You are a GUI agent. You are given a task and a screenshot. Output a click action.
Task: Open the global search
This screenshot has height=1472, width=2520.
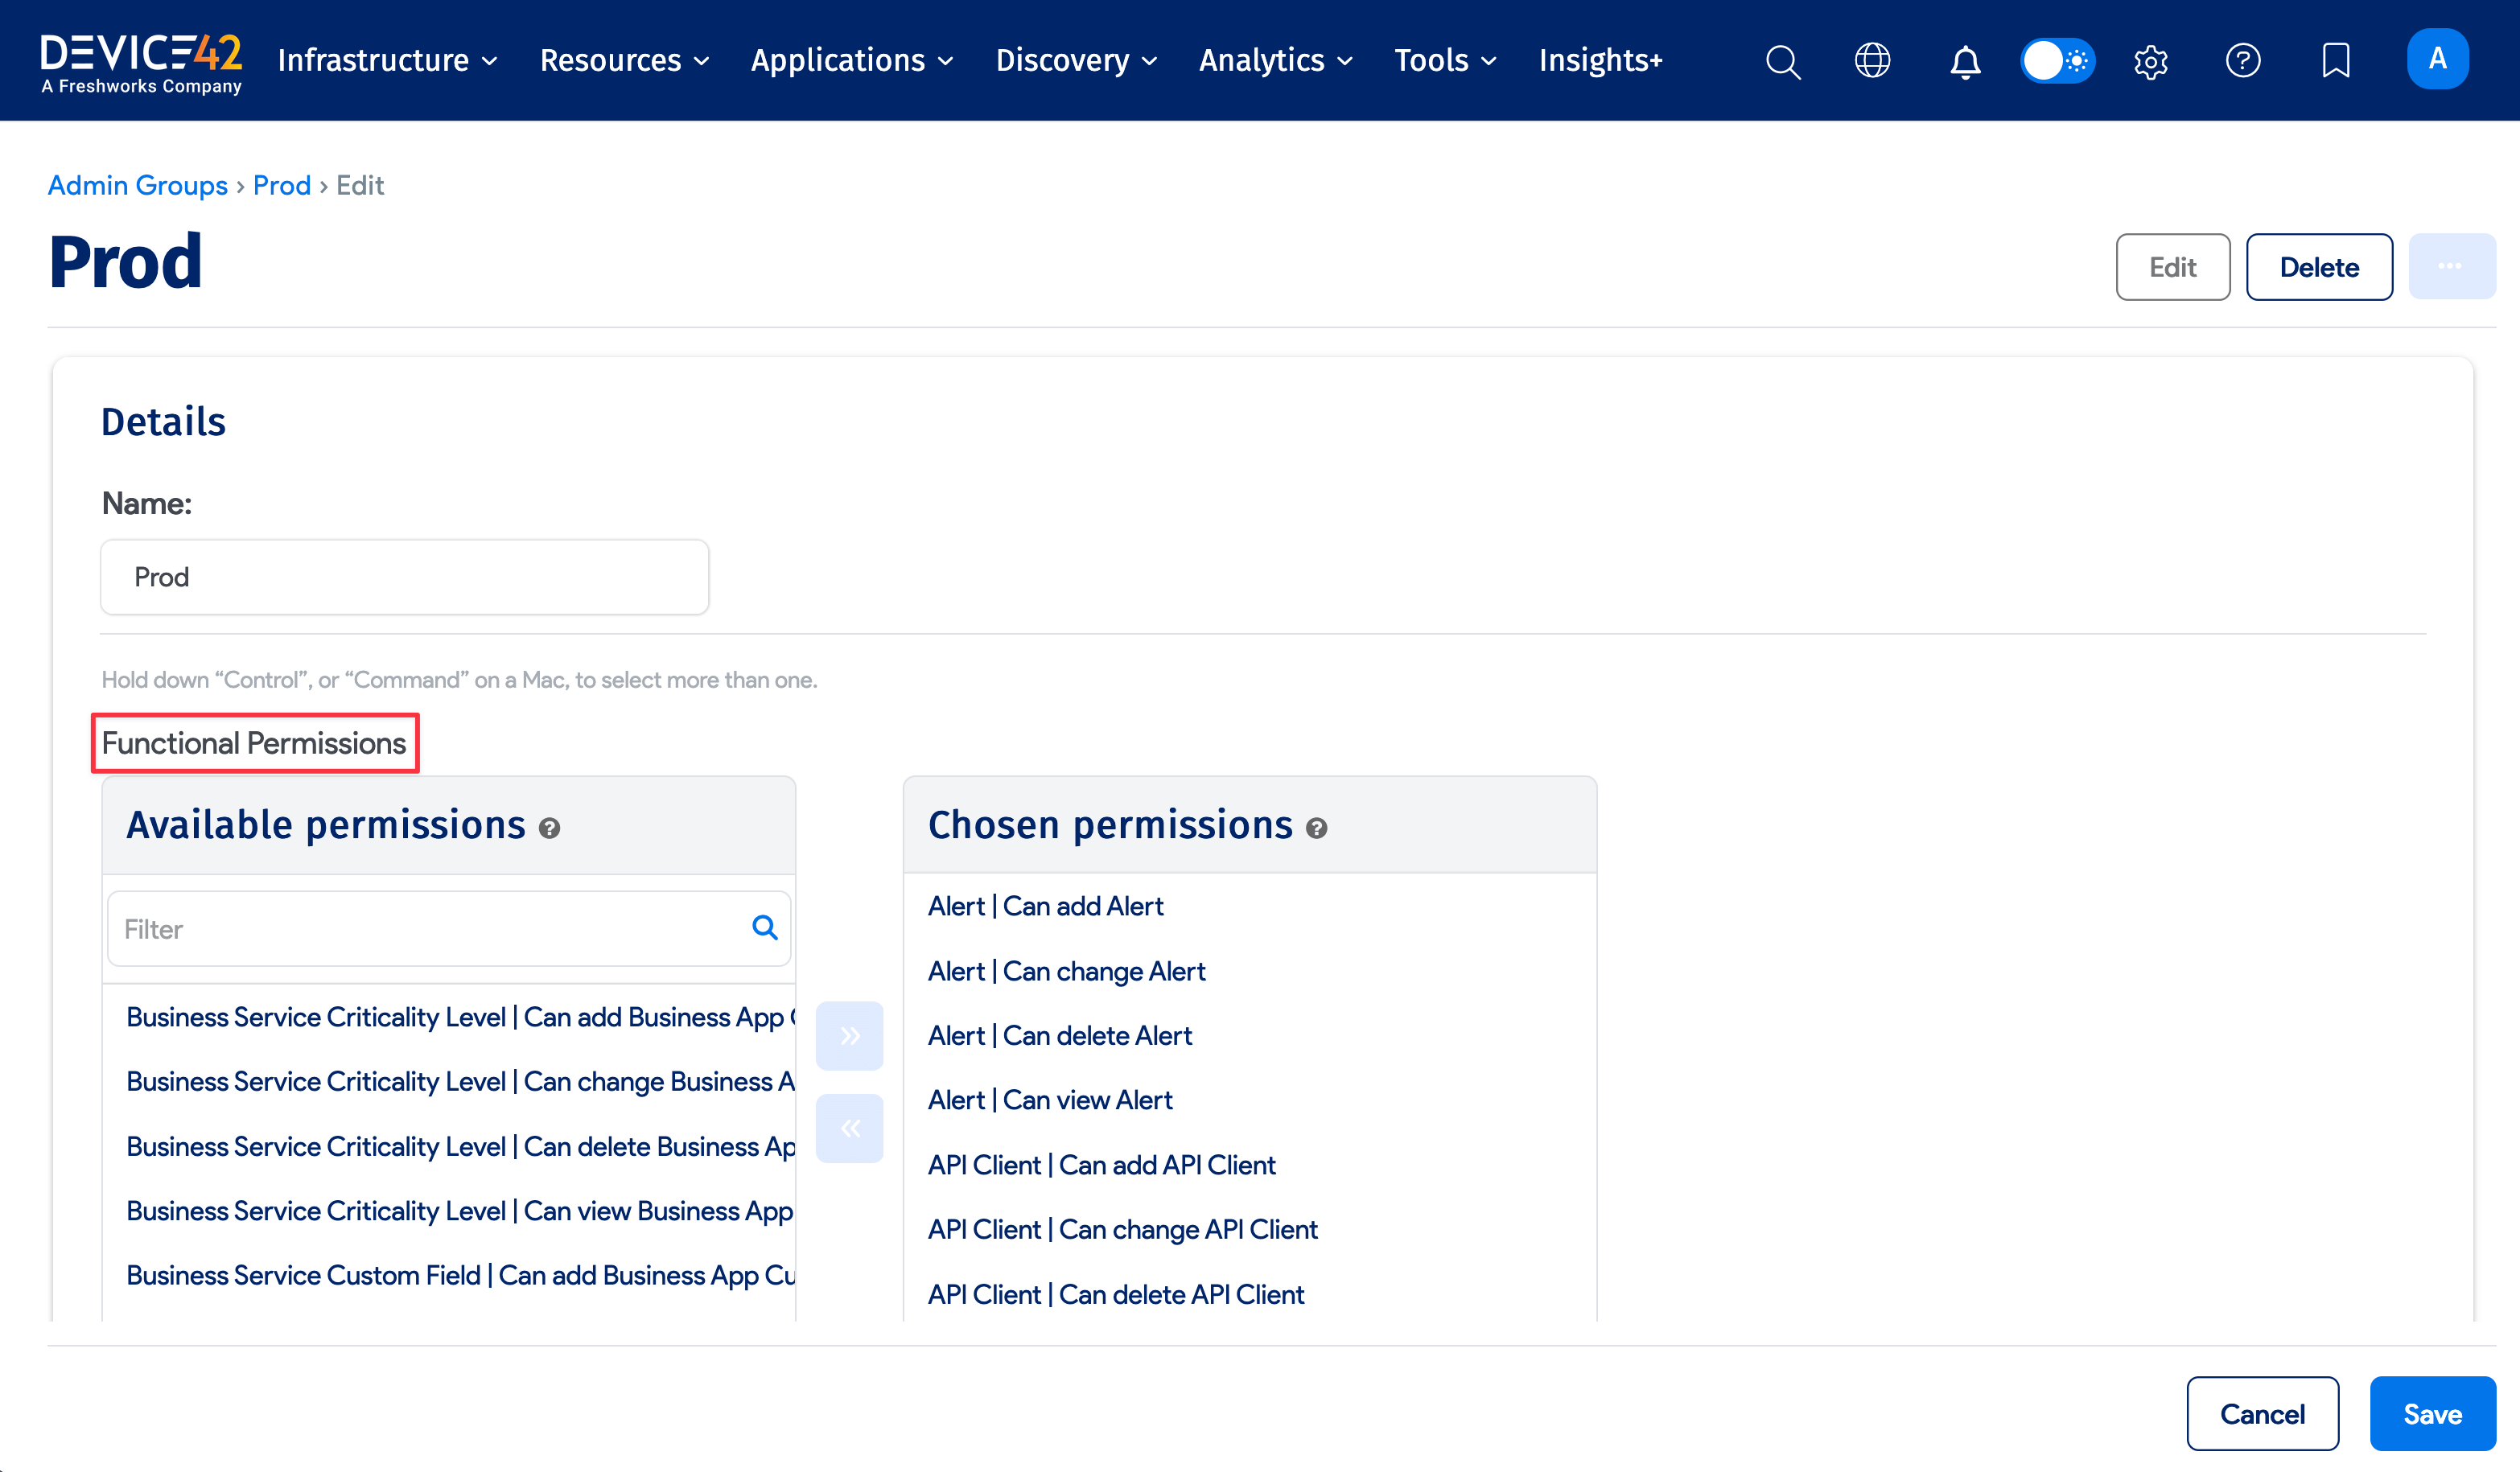[x=1783, y=61]
